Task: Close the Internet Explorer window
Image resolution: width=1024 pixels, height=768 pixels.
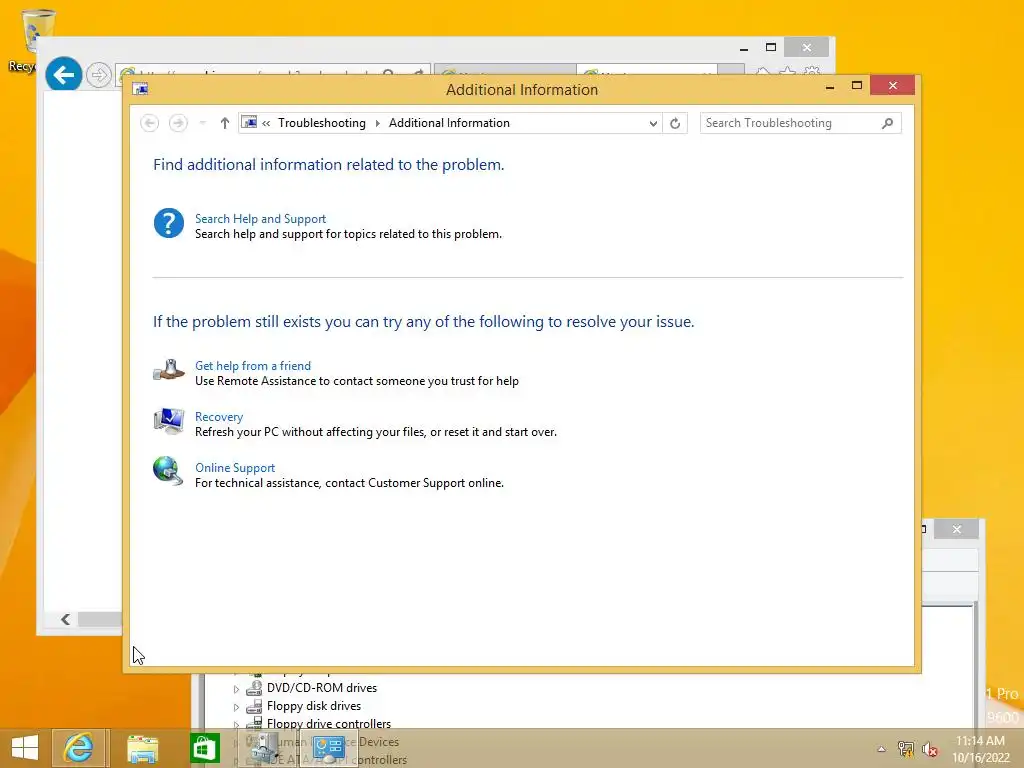Action: click(807, 47)
